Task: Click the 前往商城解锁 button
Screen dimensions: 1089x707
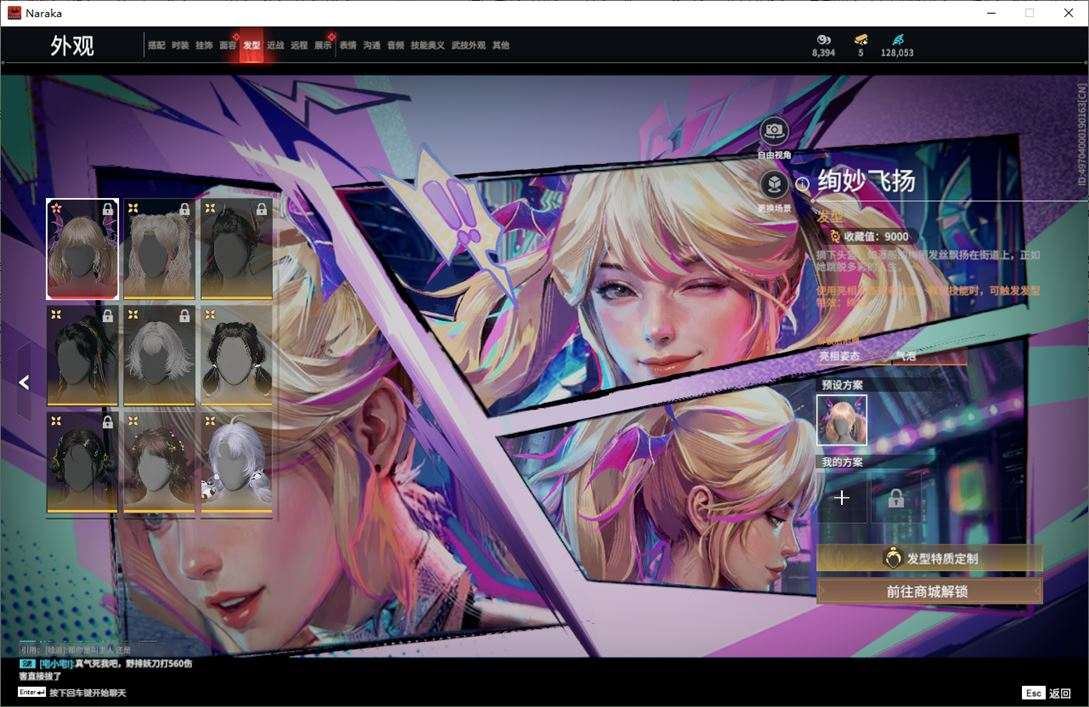Action: [929, 592]
